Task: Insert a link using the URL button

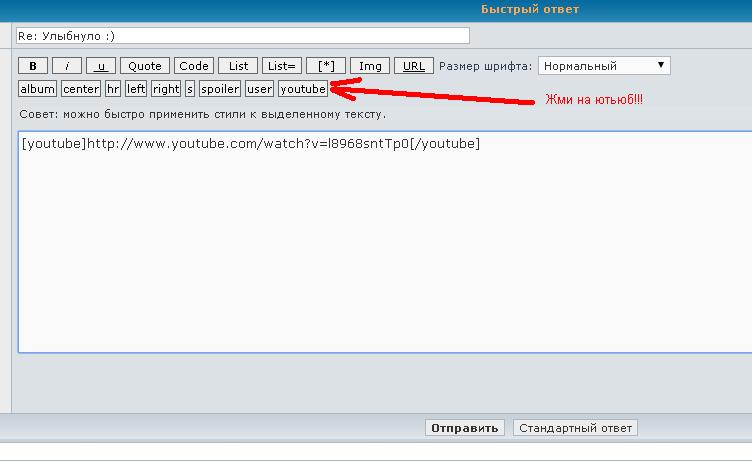Action: pyautogui.click(x=414, y=66)
